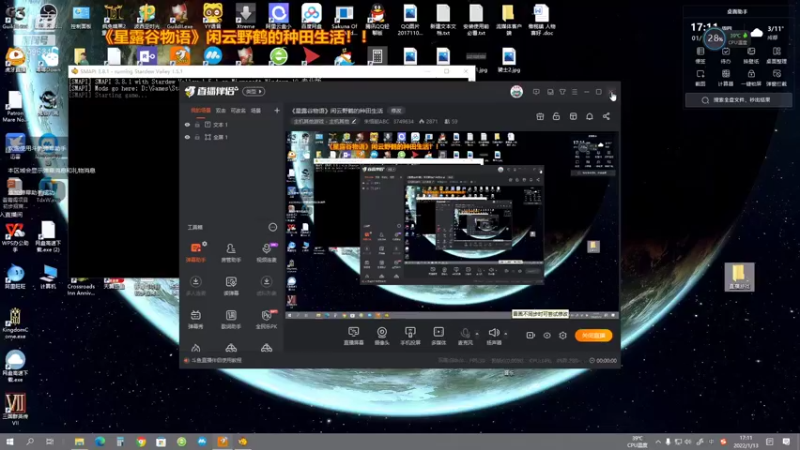Open File Explorer from the taskbar

79,441
